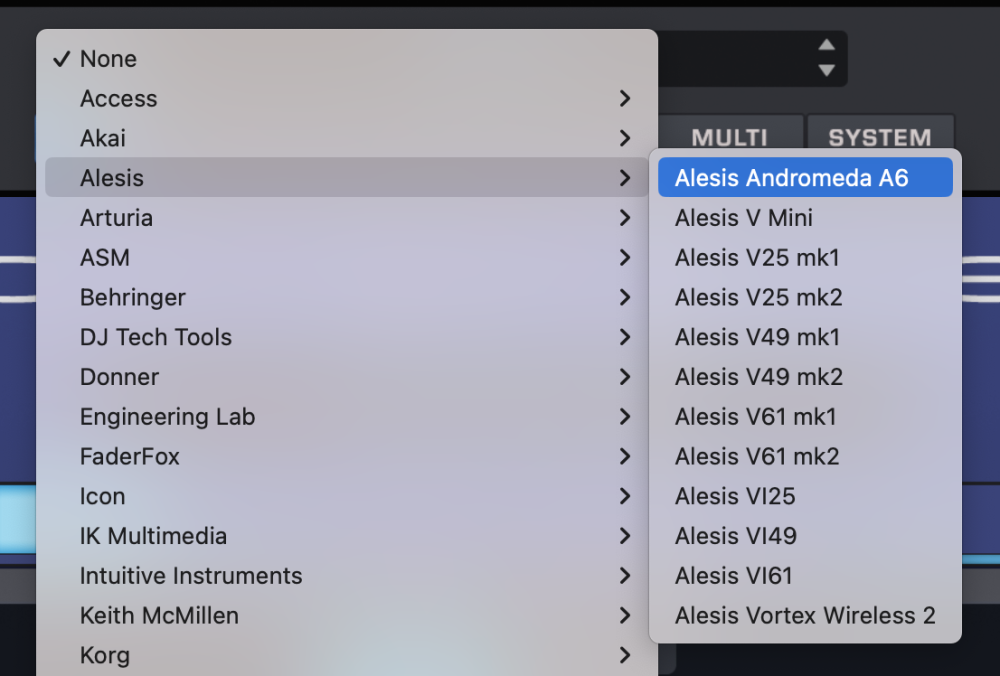Expand the Arturia submenu chevron
The height and width of the screenshot is (676, 1000).
coord(625,218)
